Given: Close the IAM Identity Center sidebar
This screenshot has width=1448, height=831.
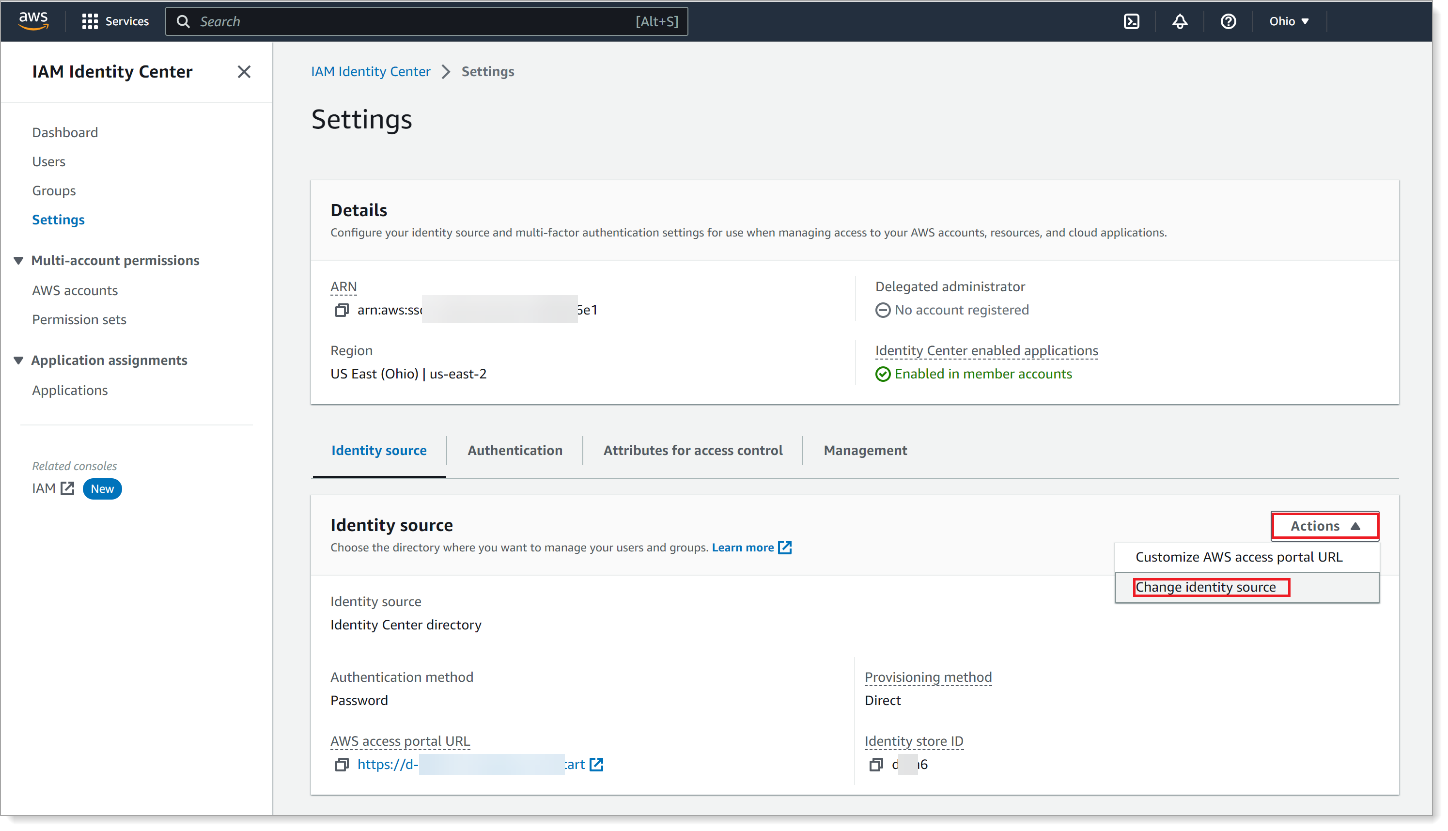Looking at the screenshot, I should (x=244, y=72).
